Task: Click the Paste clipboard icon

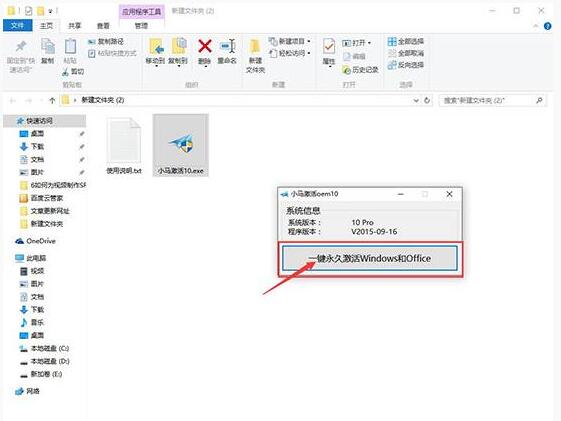Action: 70,46
